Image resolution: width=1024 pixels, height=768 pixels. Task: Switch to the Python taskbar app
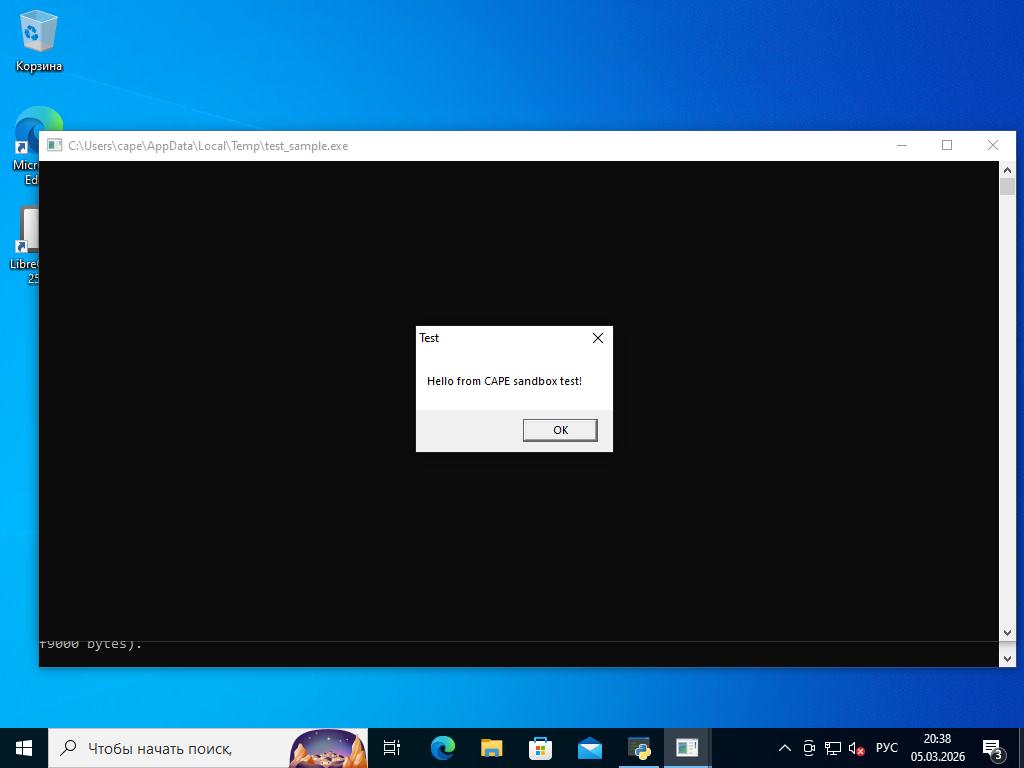tap(638, 747)
